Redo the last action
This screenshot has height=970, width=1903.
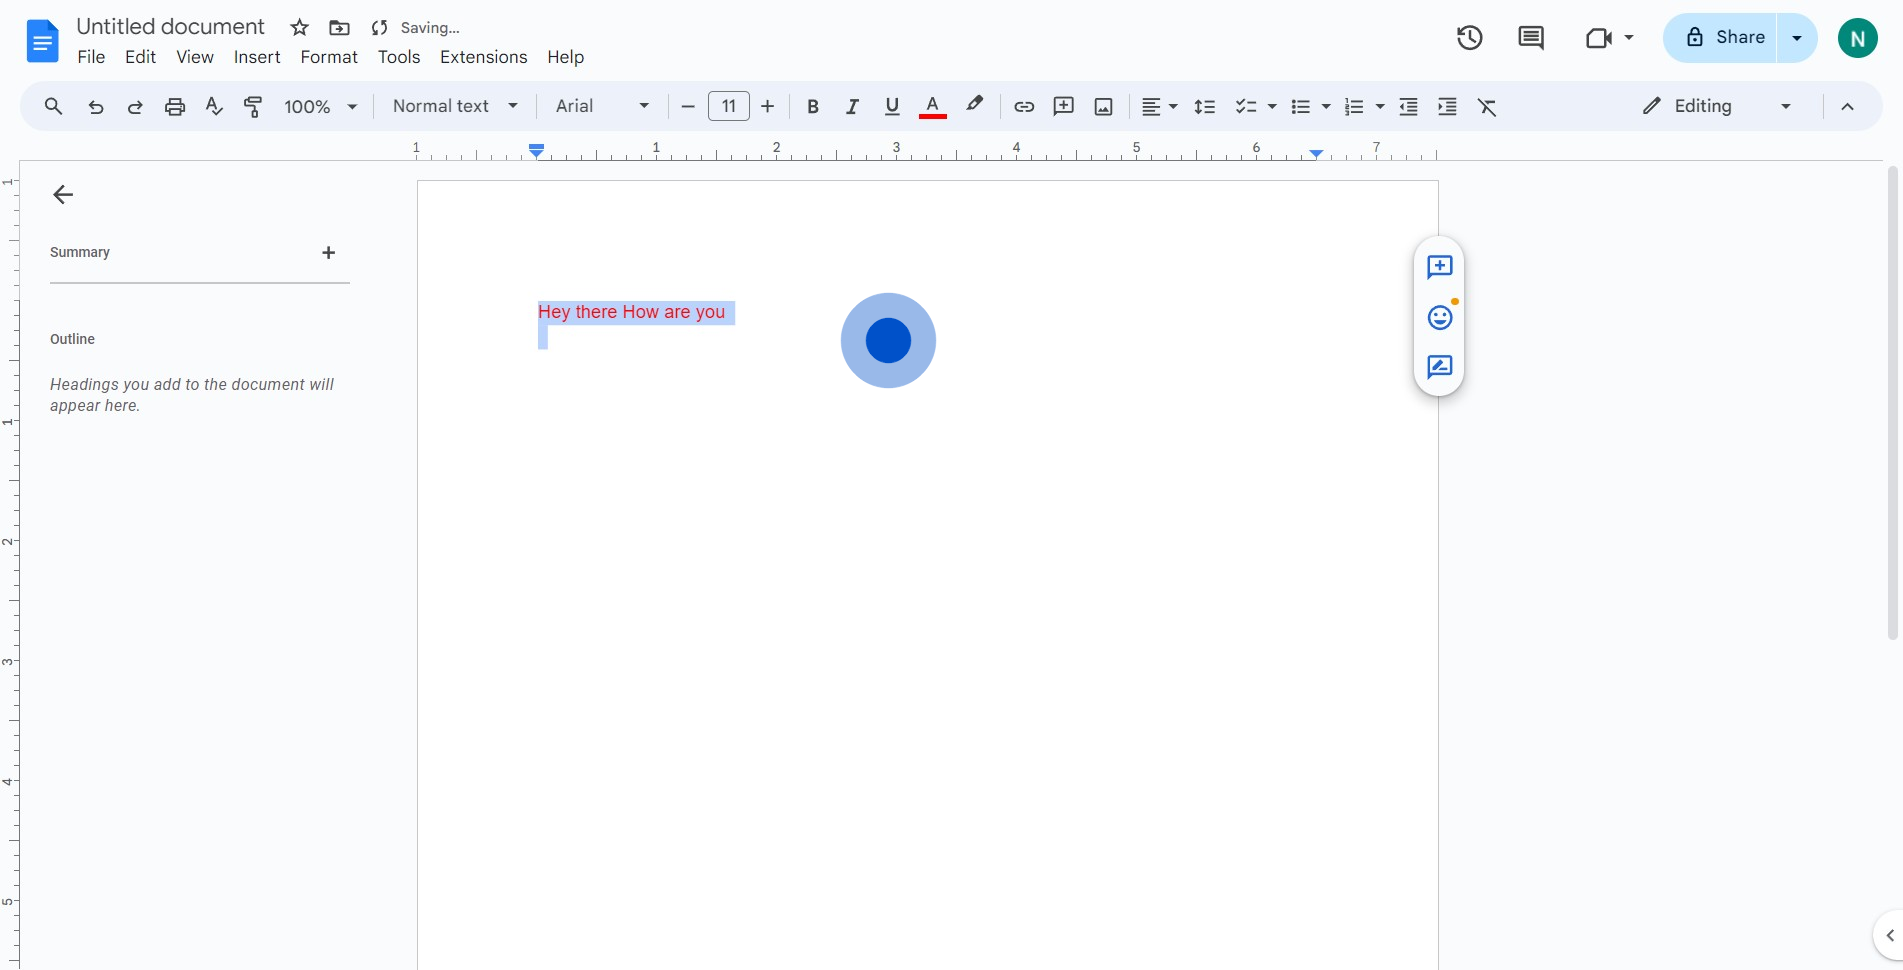point(135,106)
